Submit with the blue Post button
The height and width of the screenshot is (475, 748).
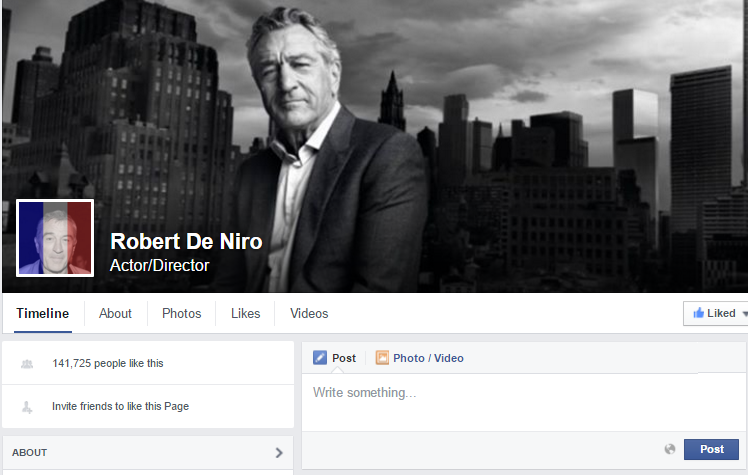(x=711, y=449)
